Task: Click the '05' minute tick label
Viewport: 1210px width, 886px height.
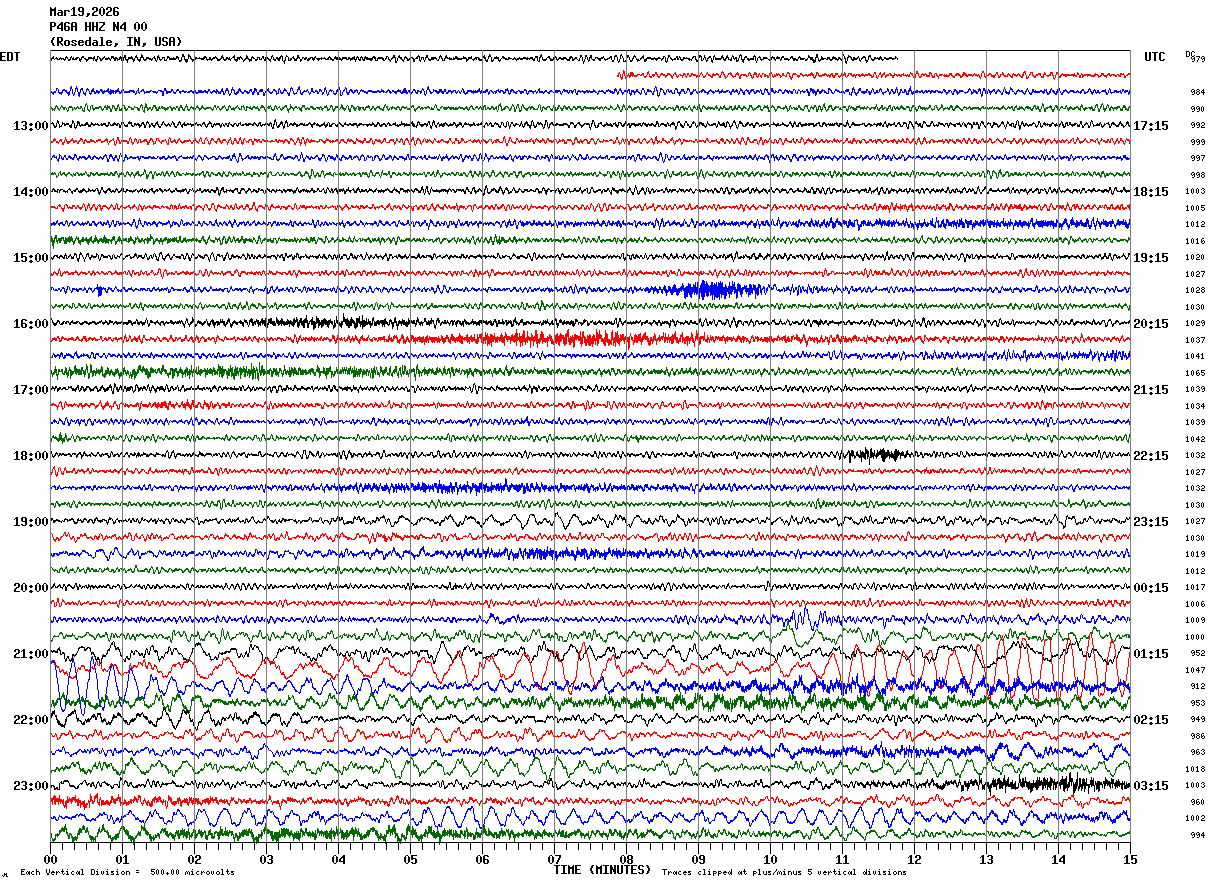Action: (410, 859)
